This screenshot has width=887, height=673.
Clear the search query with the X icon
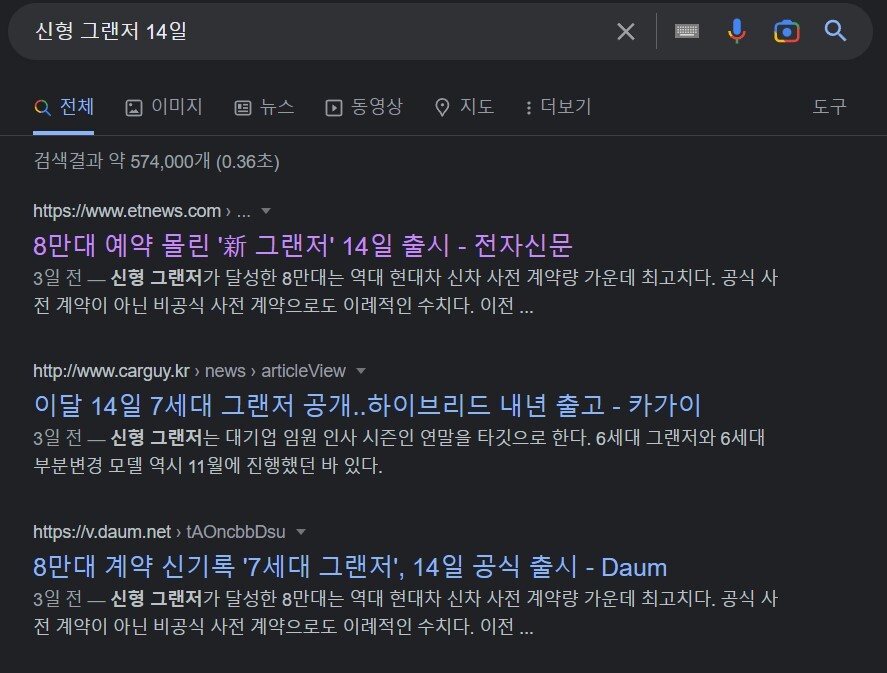(x=626, y=32)
